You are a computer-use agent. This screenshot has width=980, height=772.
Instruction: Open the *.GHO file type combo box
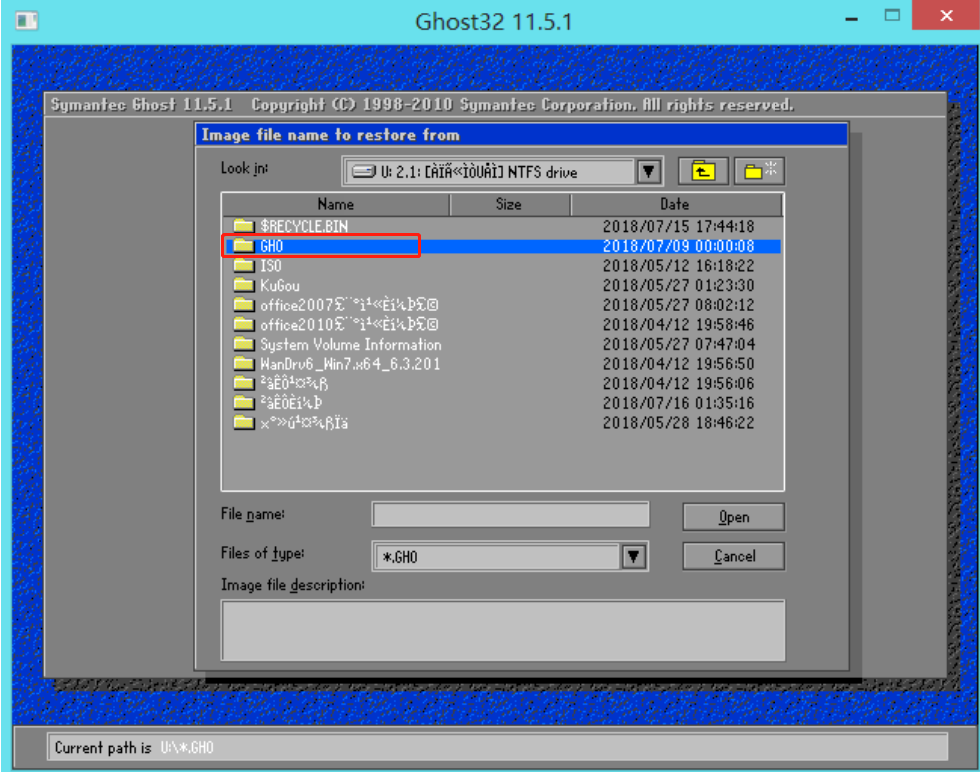coord(510,556)
